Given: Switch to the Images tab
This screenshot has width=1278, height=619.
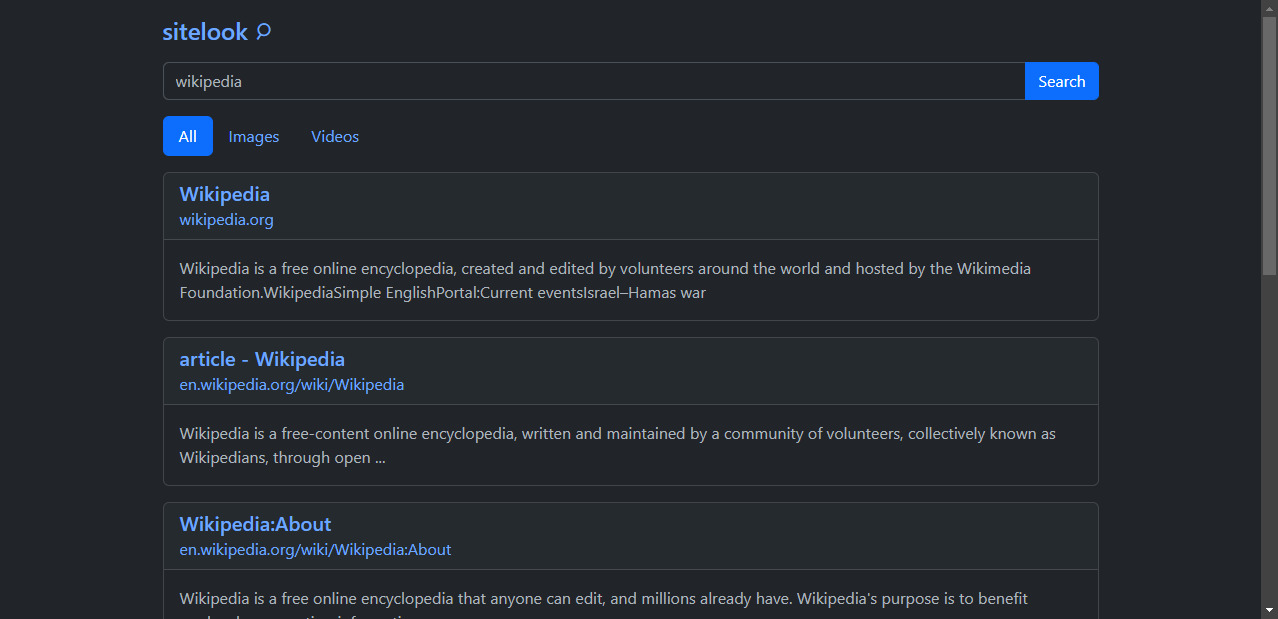Looking at the screenshot, I should tap(254, 136).
